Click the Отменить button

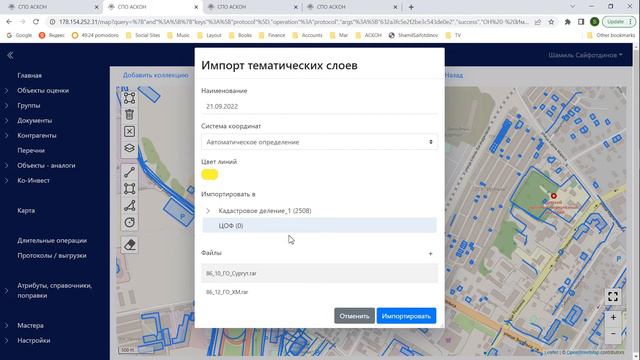(354, 316)
